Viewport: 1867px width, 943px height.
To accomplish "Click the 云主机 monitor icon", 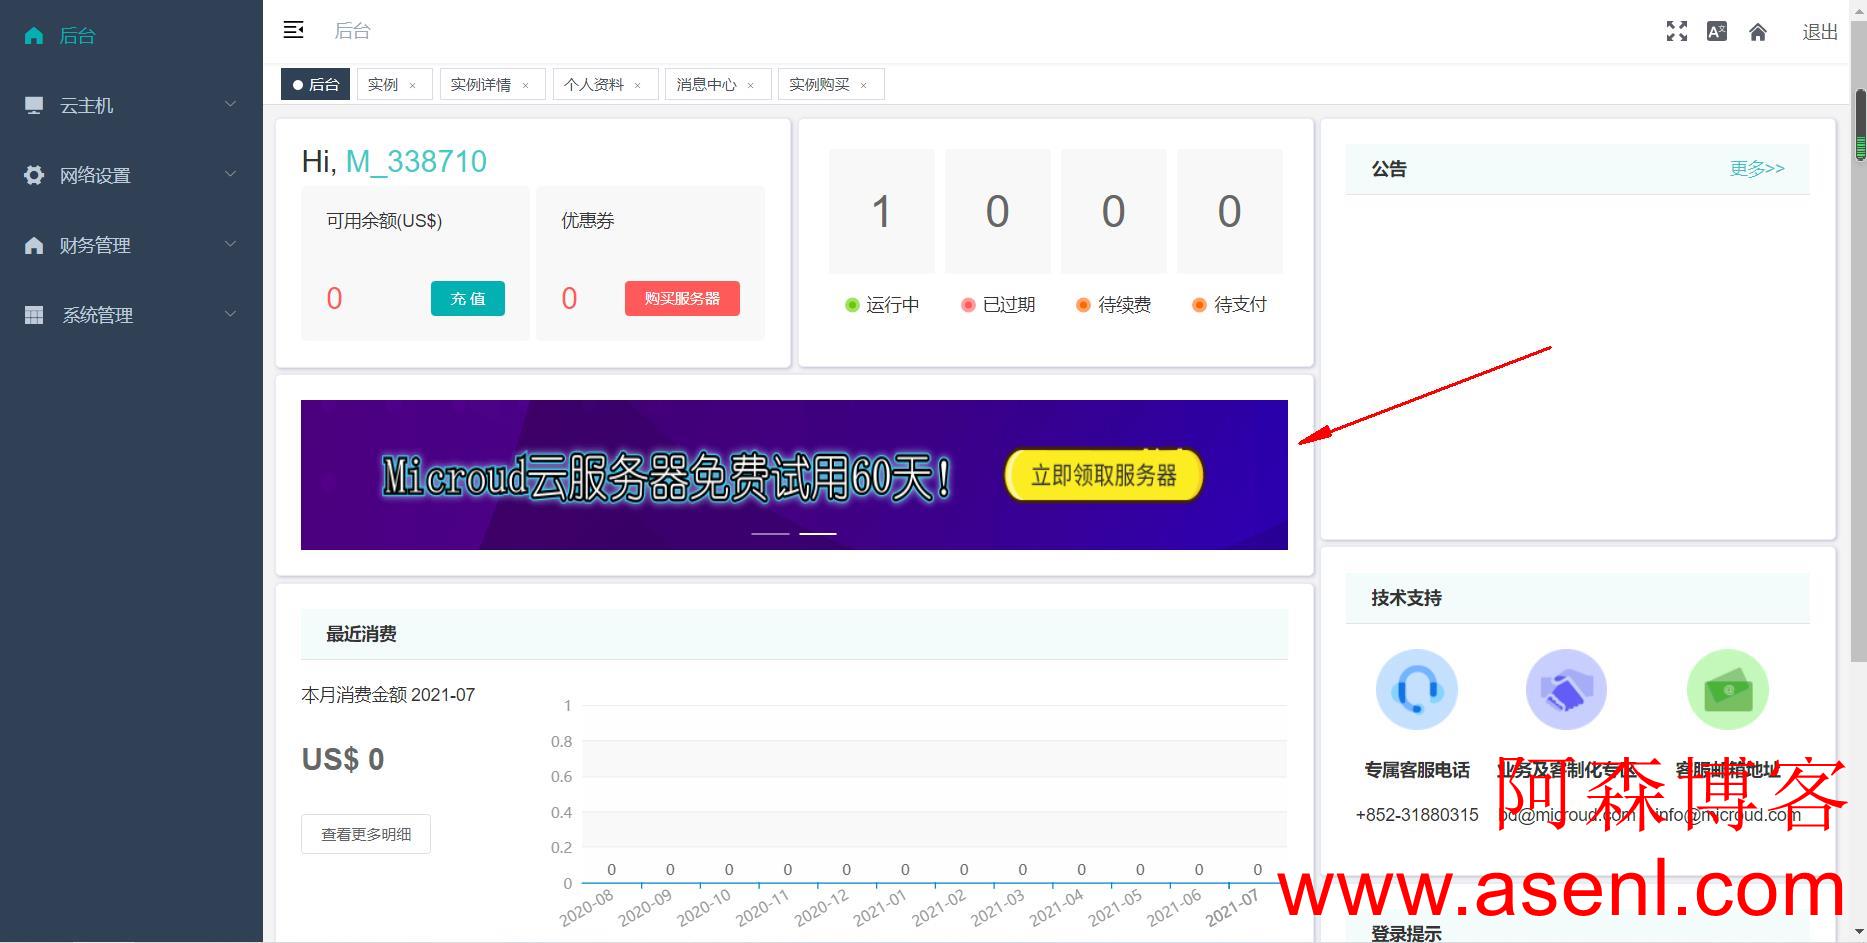I will pyautogui.click(x=34, y=105).
